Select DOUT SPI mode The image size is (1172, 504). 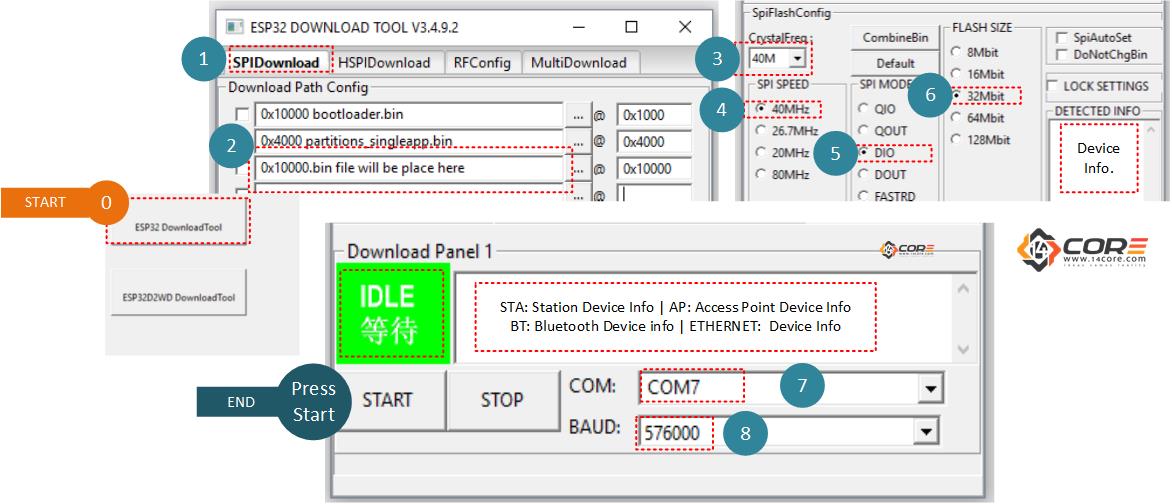coord(863,174)
